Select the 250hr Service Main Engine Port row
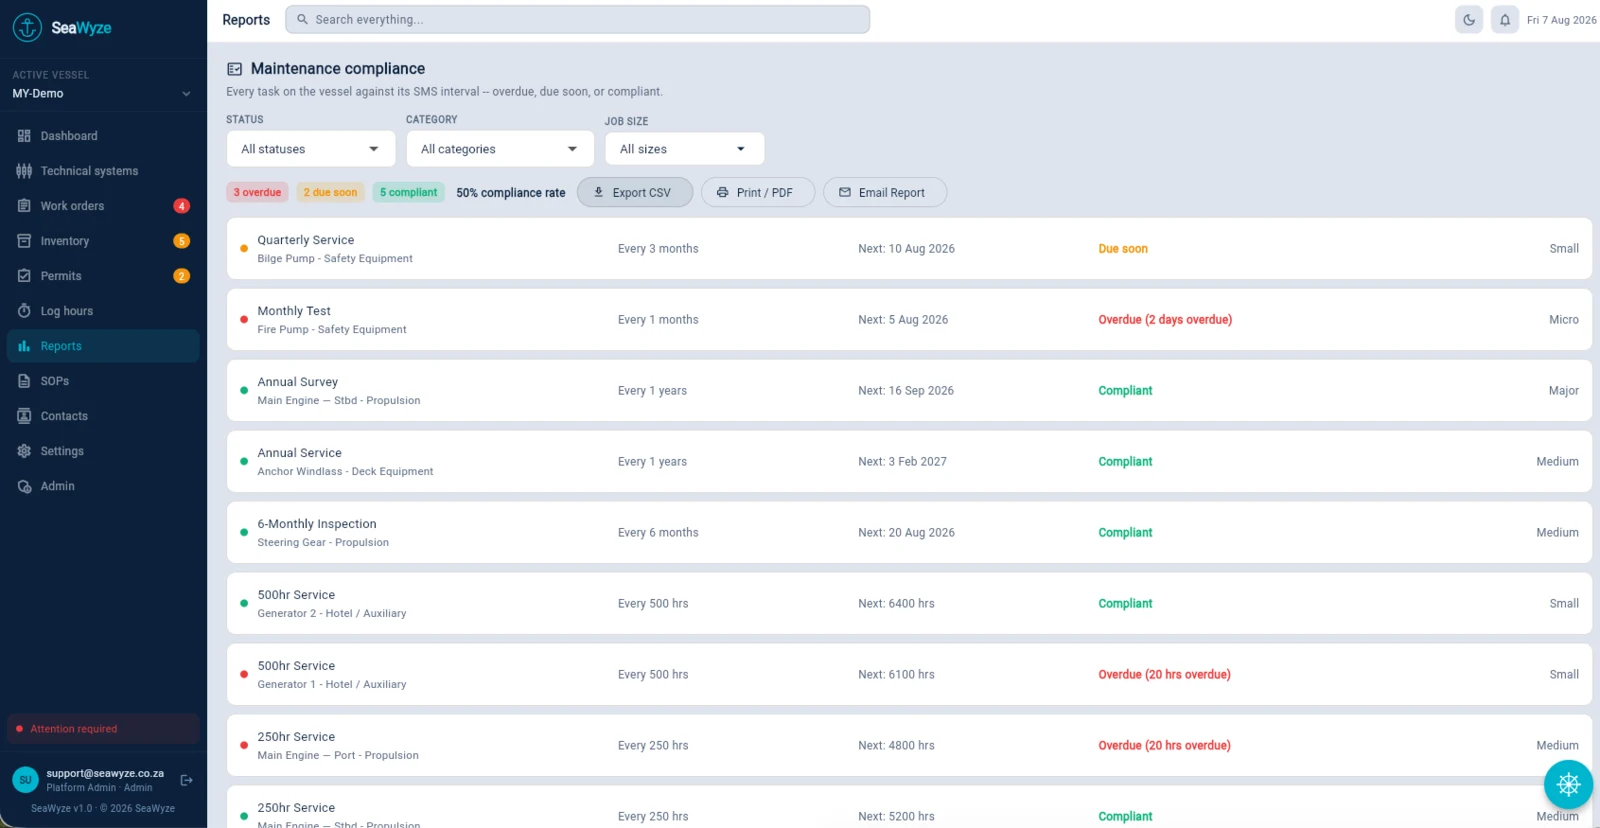 coord(909,746)
